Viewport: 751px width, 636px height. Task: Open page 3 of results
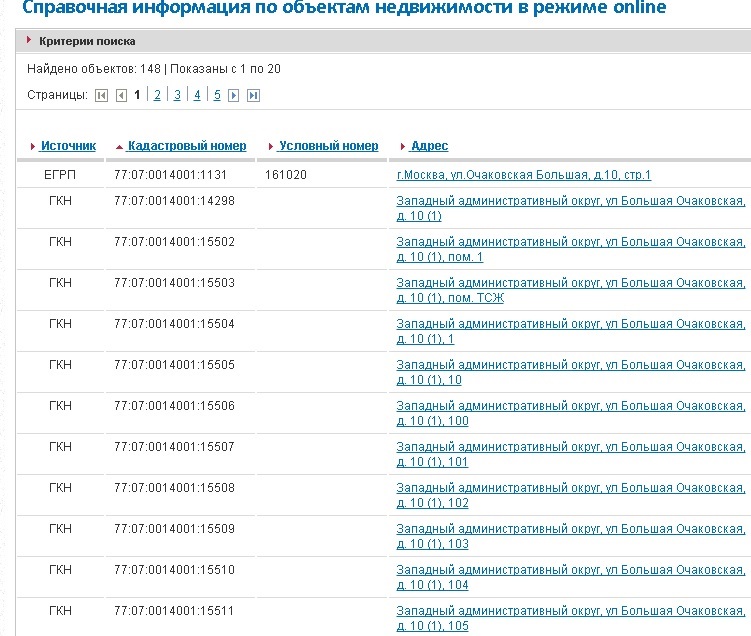pos(177,95)
